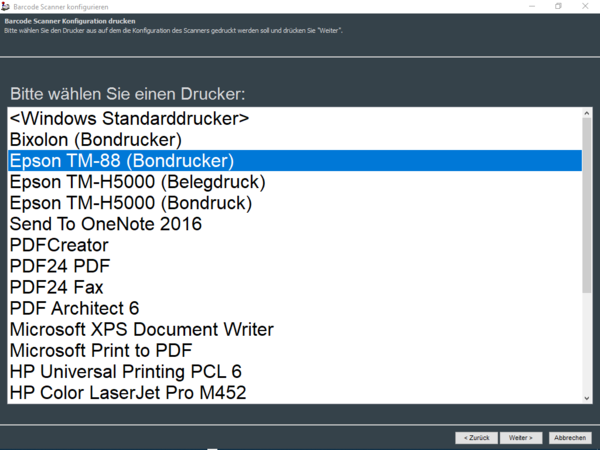The image size is (600, 450).
Task: Select the PDF24 Fax entry
Action: [57, 287]
